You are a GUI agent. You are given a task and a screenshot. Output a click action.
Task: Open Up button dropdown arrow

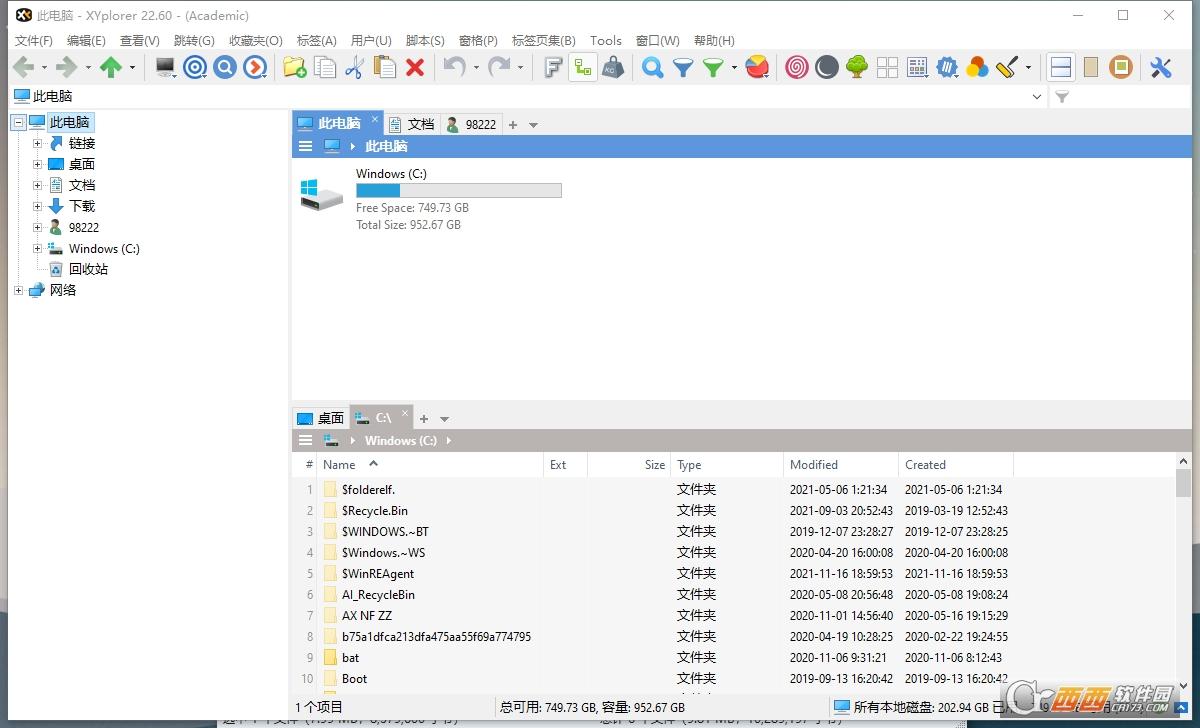point(131,68)
